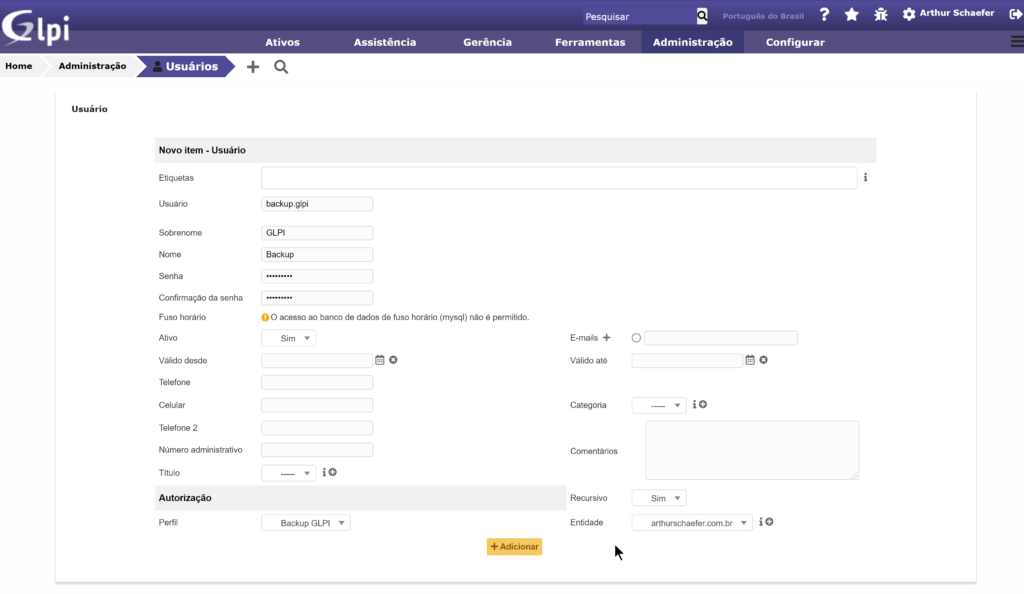This screenshot has width=1024, height=594.
Task: Click the add Entidade plus icon
Action: (x=769, y=522)
